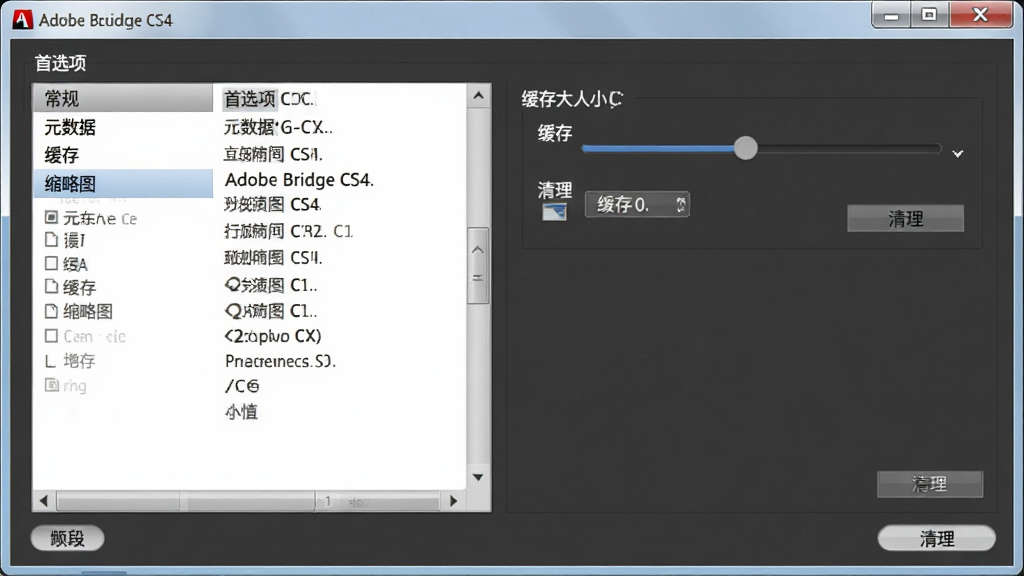Click the page icon beside 摄I
Screen dimensions: 1024x576
[52, 240]
